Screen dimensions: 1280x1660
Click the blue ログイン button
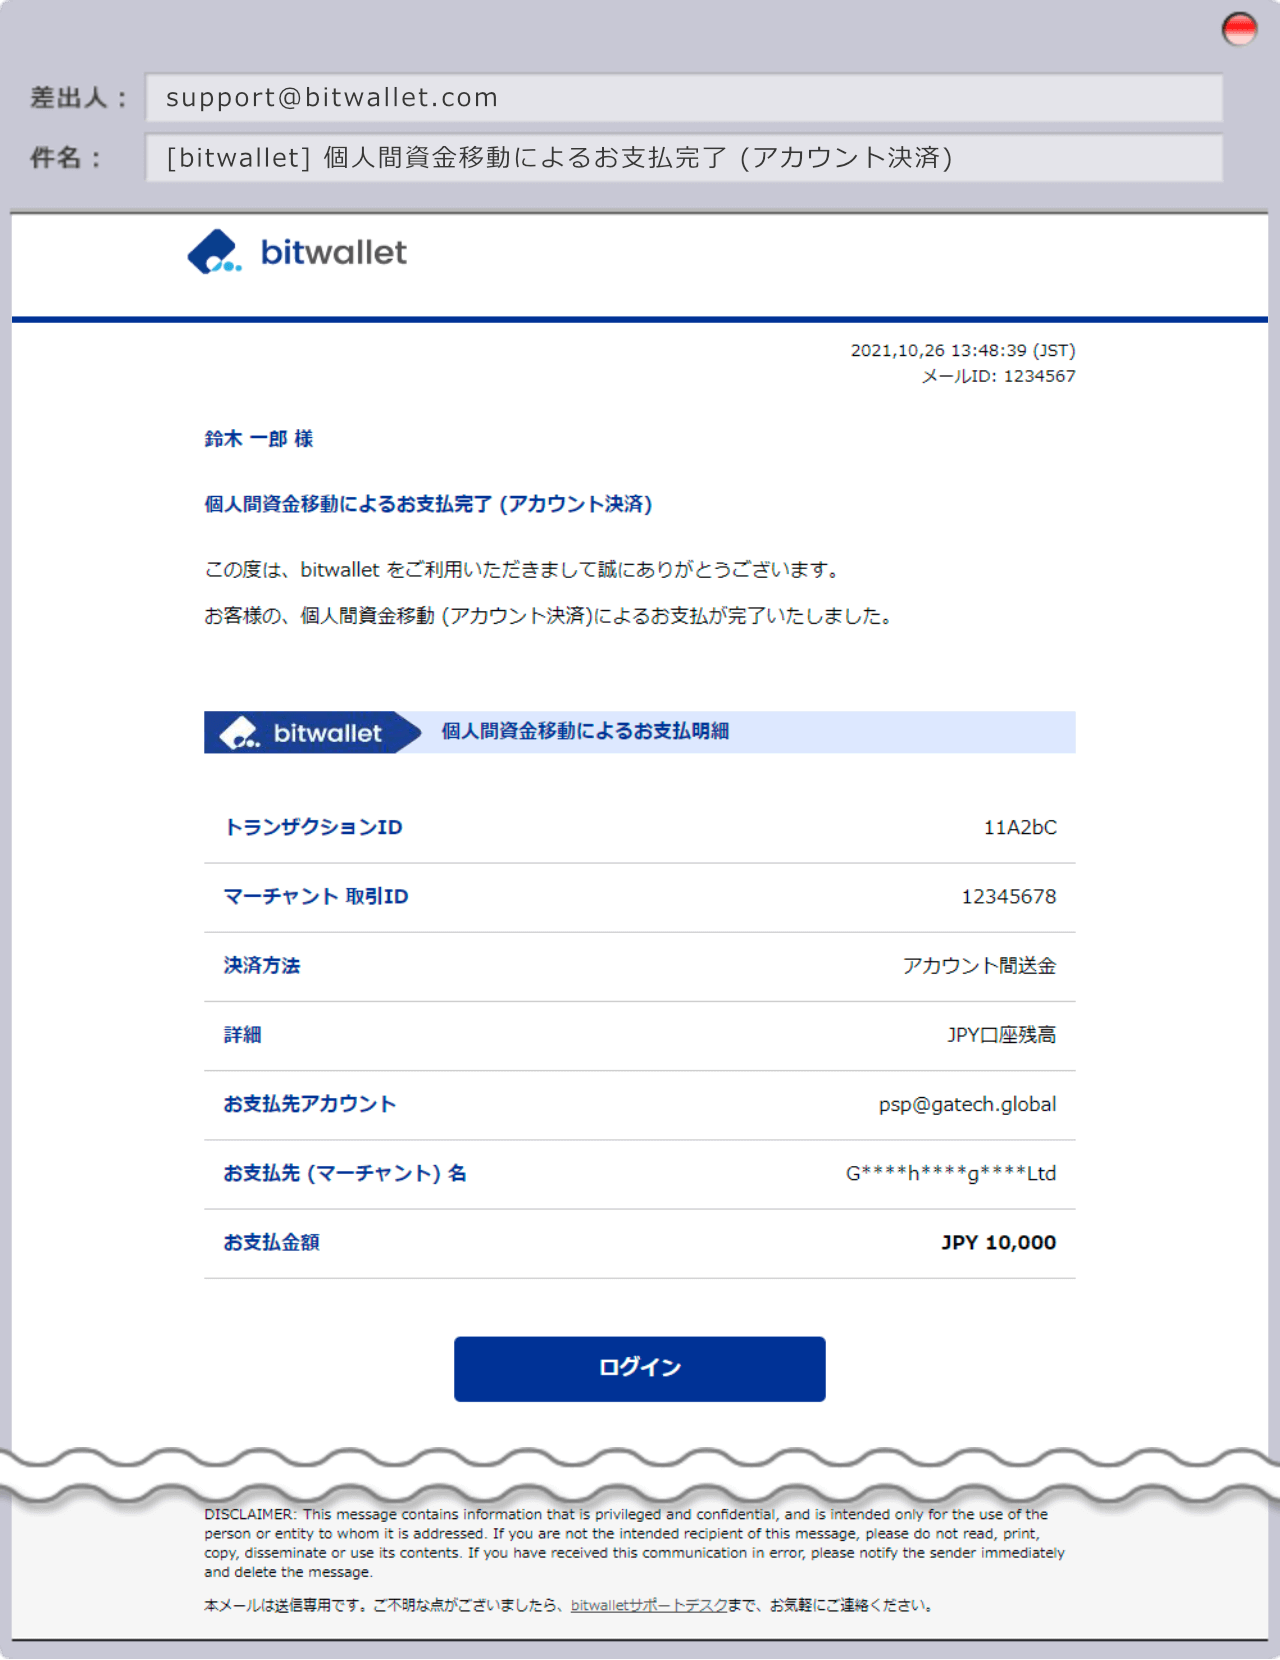(640, 1369)
